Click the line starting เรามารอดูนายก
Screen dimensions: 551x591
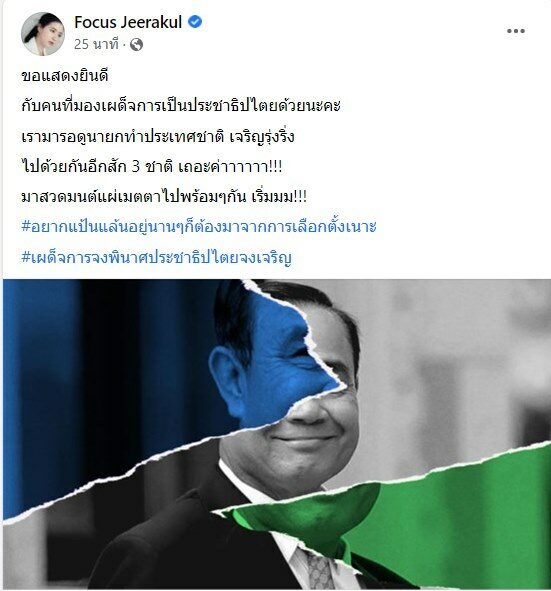158,136
